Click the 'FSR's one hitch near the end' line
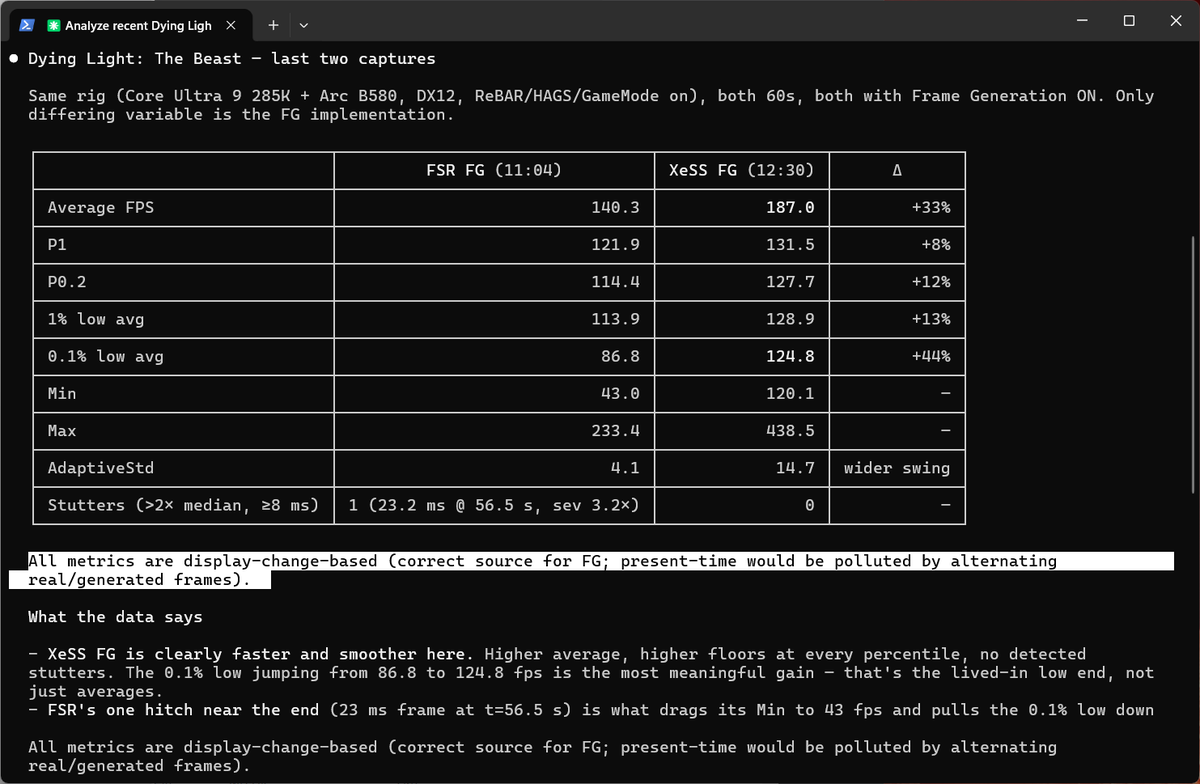This screenshot has height=784, width=1200. pos(590,710)
